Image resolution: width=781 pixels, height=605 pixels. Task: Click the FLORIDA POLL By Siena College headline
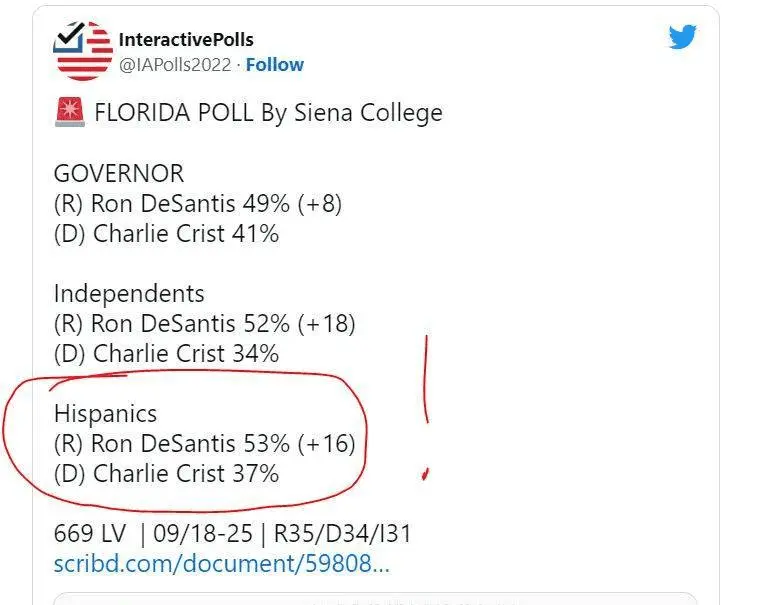coord(268,112)
